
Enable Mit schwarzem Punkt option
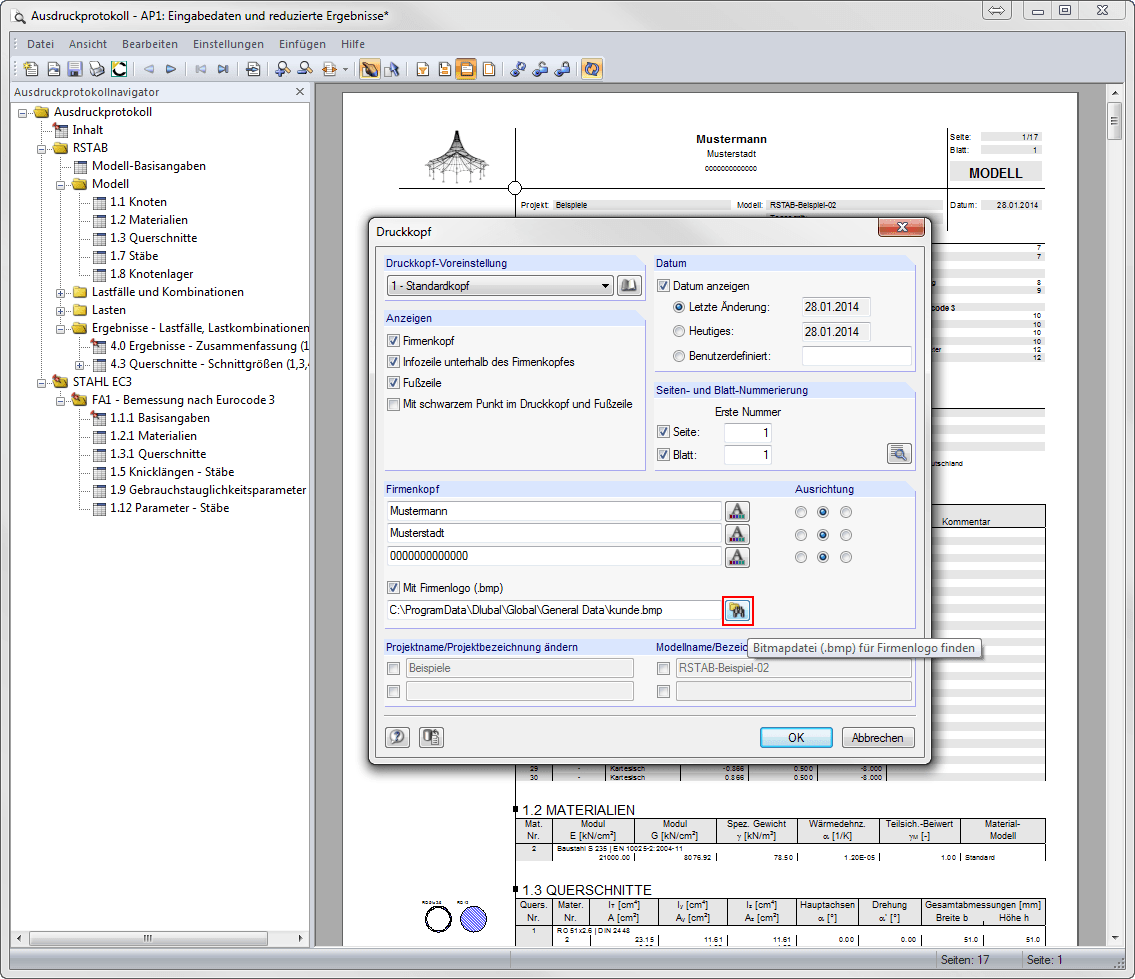tap(394, 404)
